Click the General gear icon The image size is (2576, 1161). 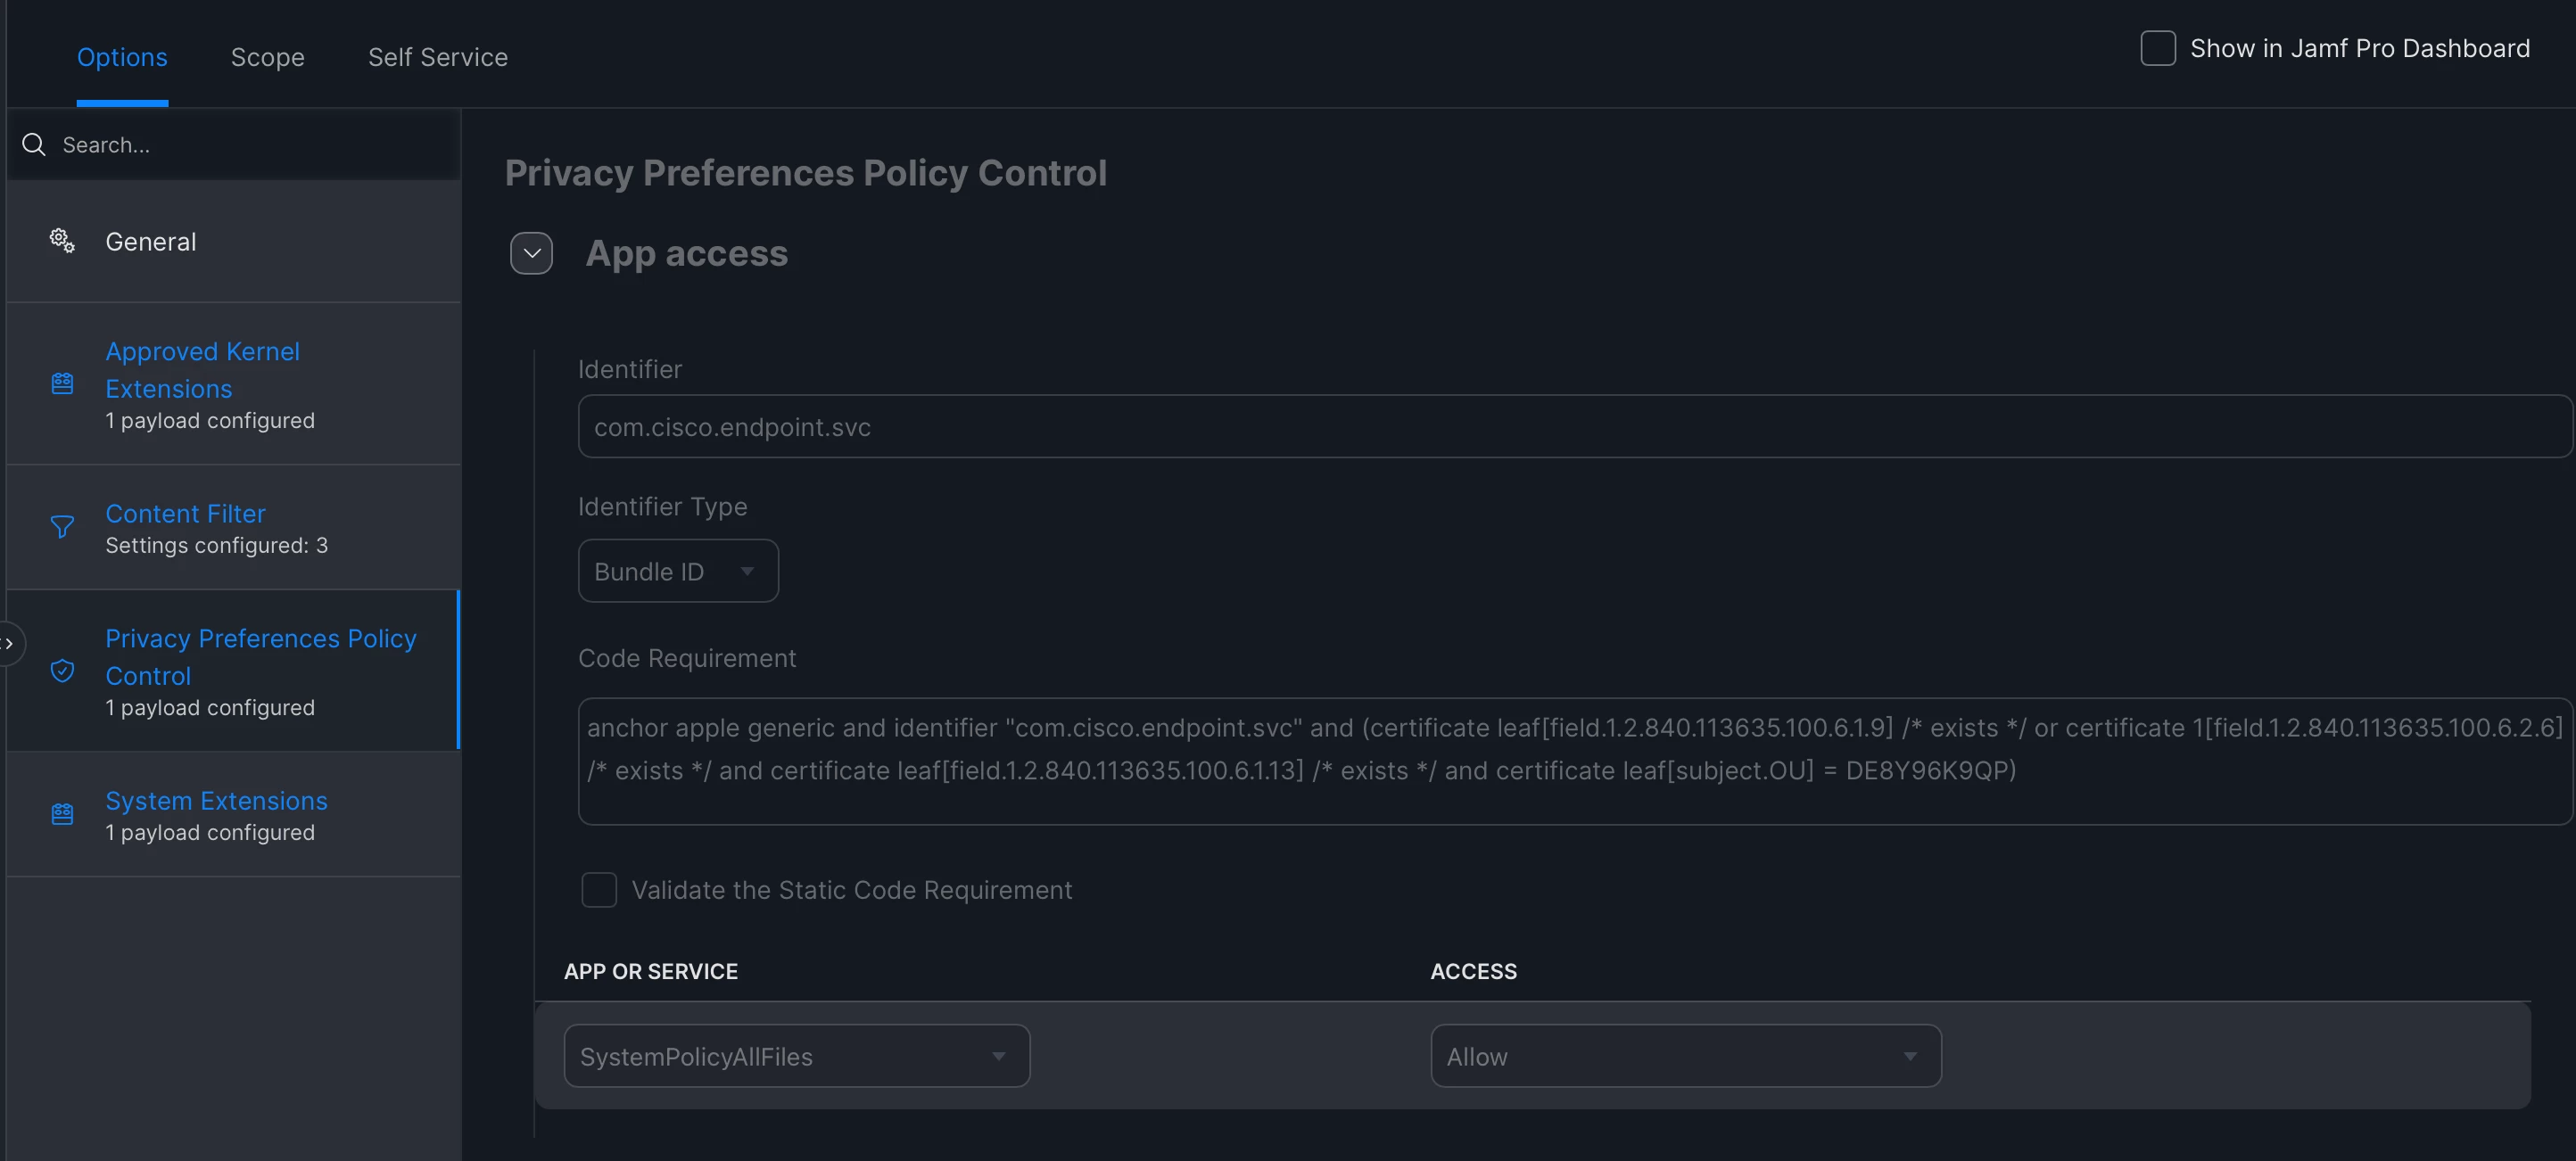(62, 241)
